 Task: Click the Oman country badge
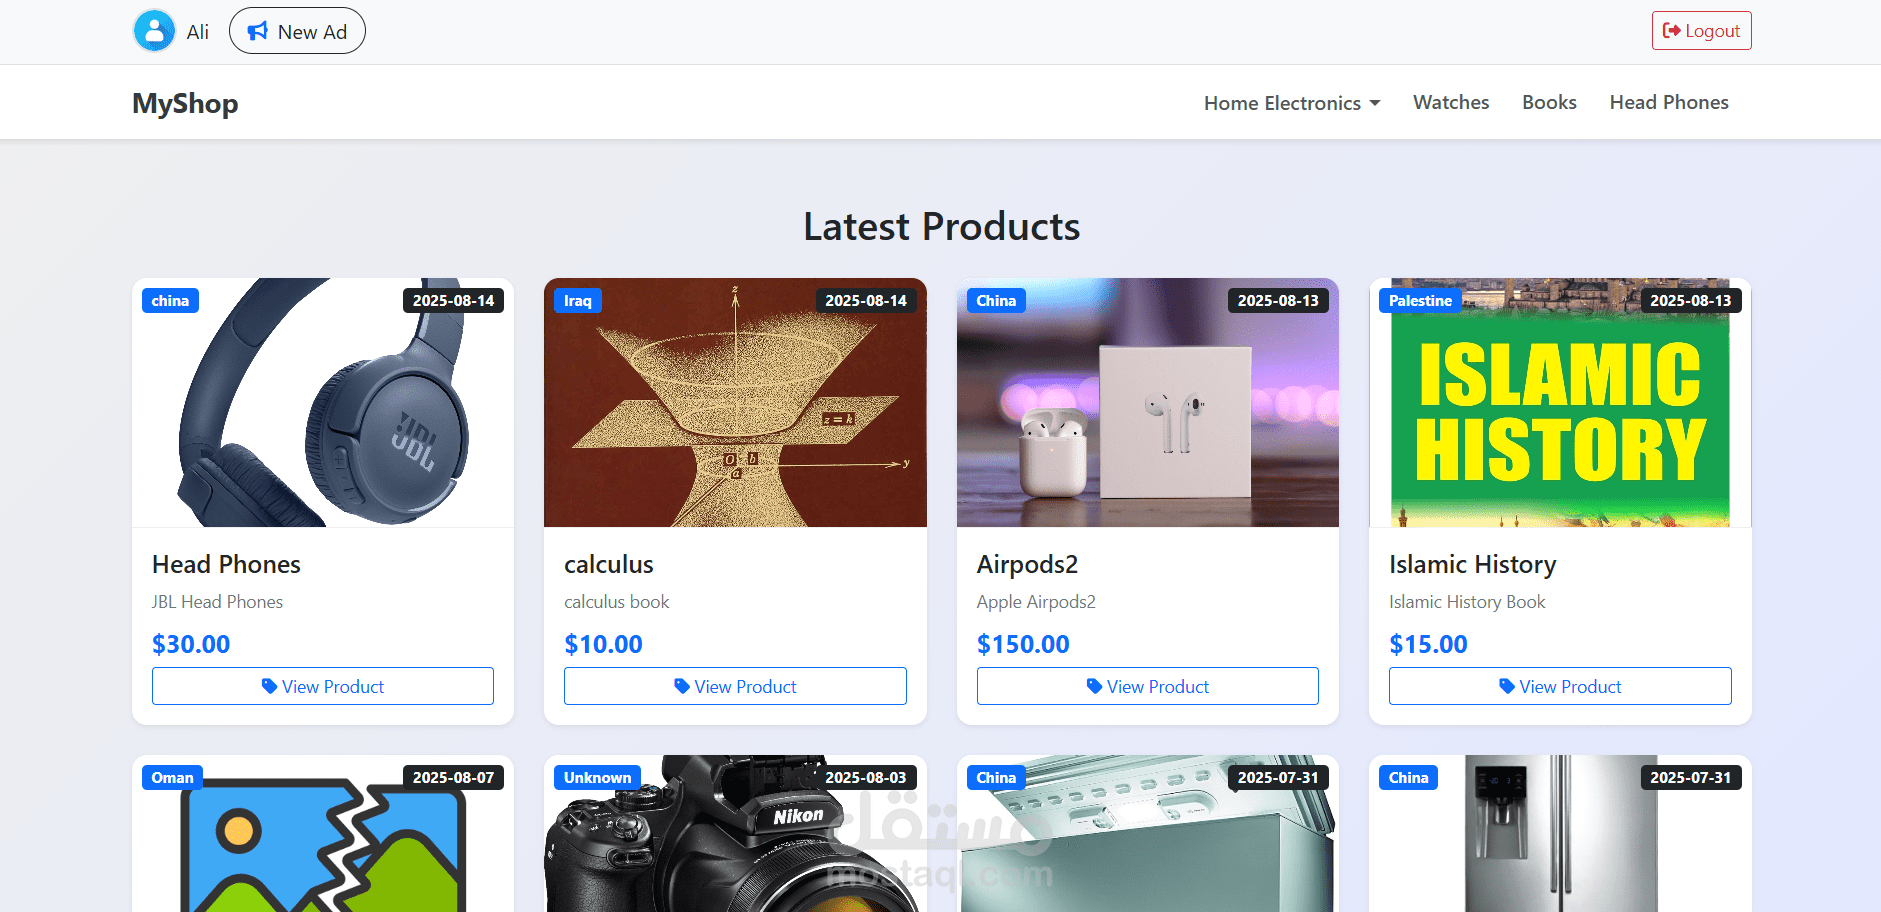pyautogui.click(x=173, y=778)
